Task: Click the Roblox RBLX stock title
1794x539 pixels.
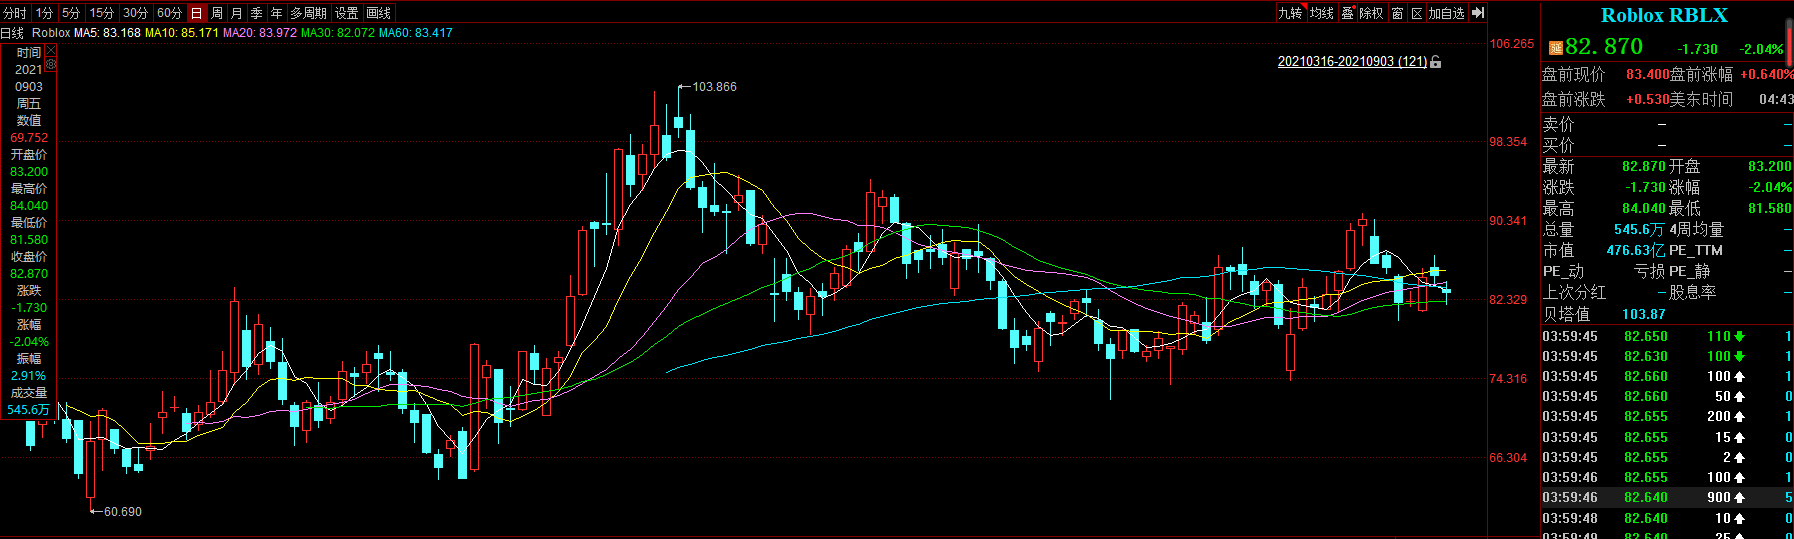Action: [1664, 15]
